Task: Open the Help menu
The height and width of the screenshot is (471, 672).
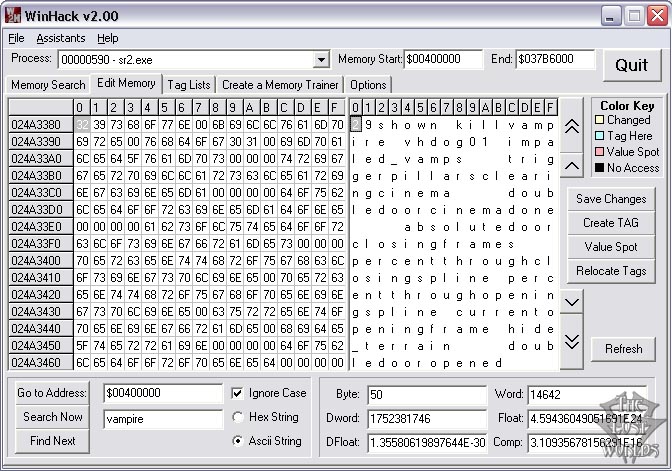Action: pyautogui.click(x=108, y=38)
